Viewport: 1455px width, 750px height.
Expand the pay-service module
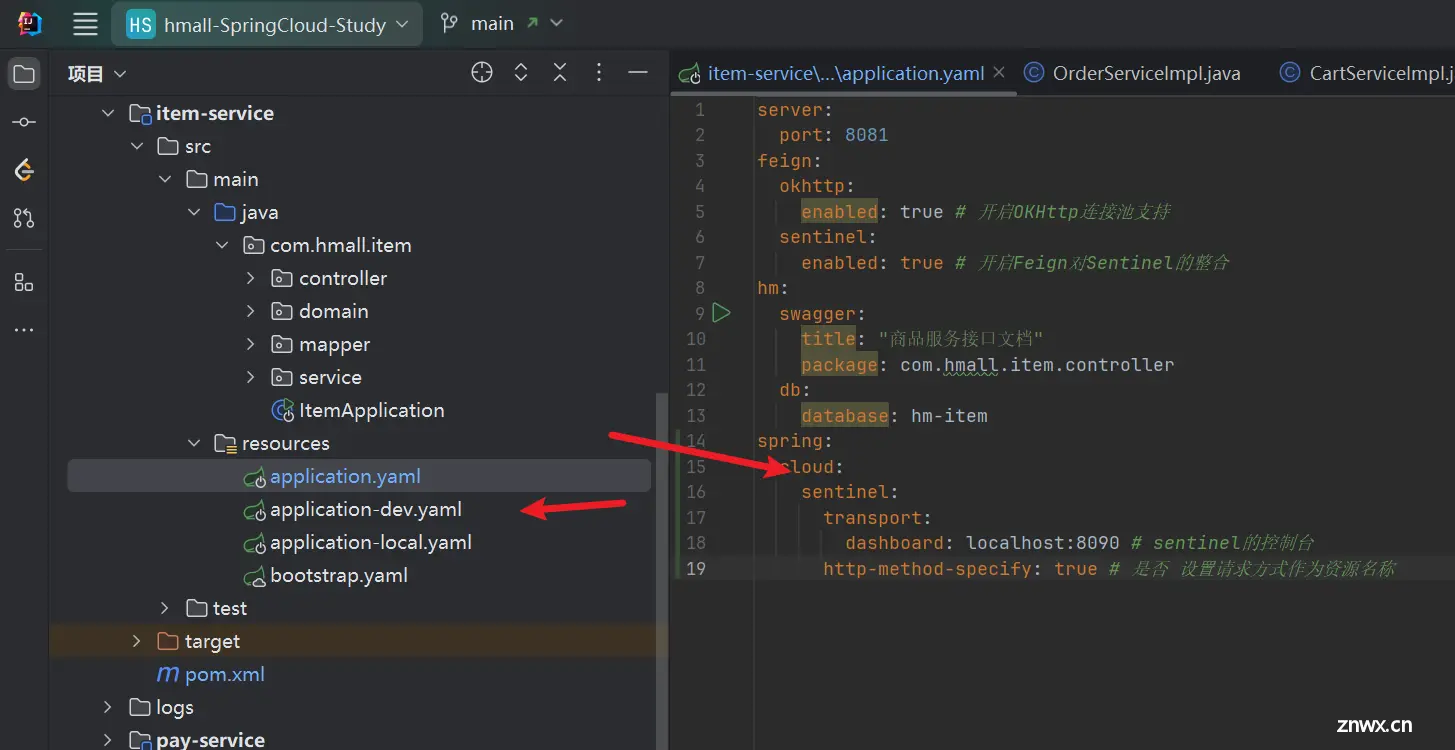(x=108, y=741)
